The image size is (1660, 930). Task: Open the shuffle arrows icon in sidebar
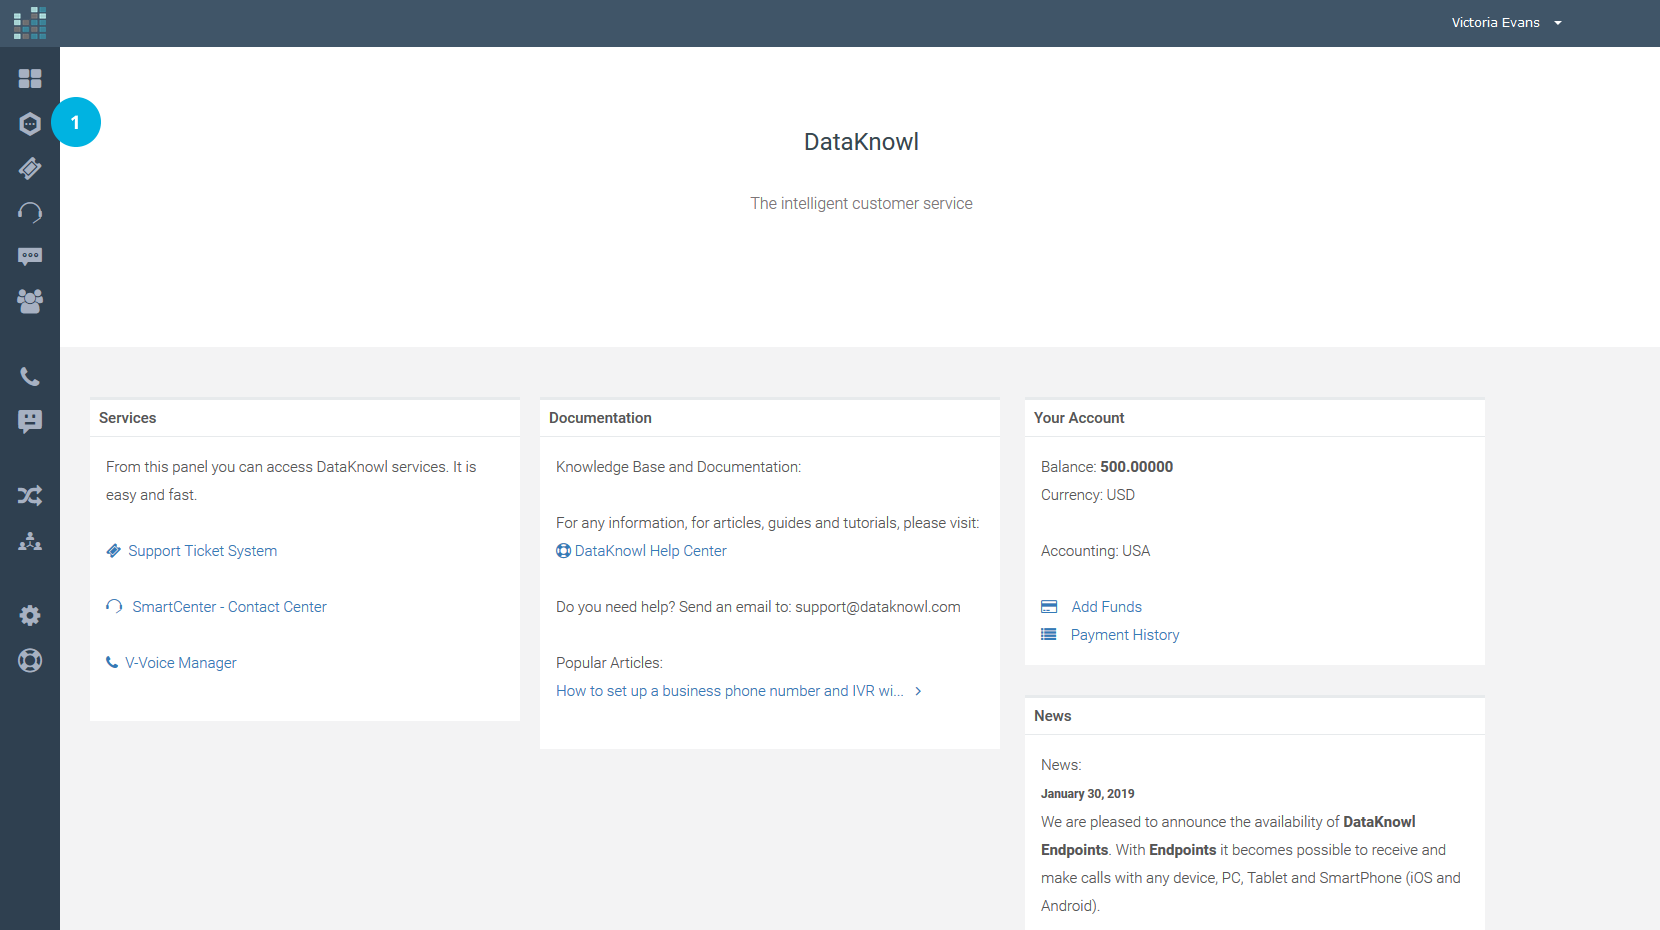tap(30, 495)
